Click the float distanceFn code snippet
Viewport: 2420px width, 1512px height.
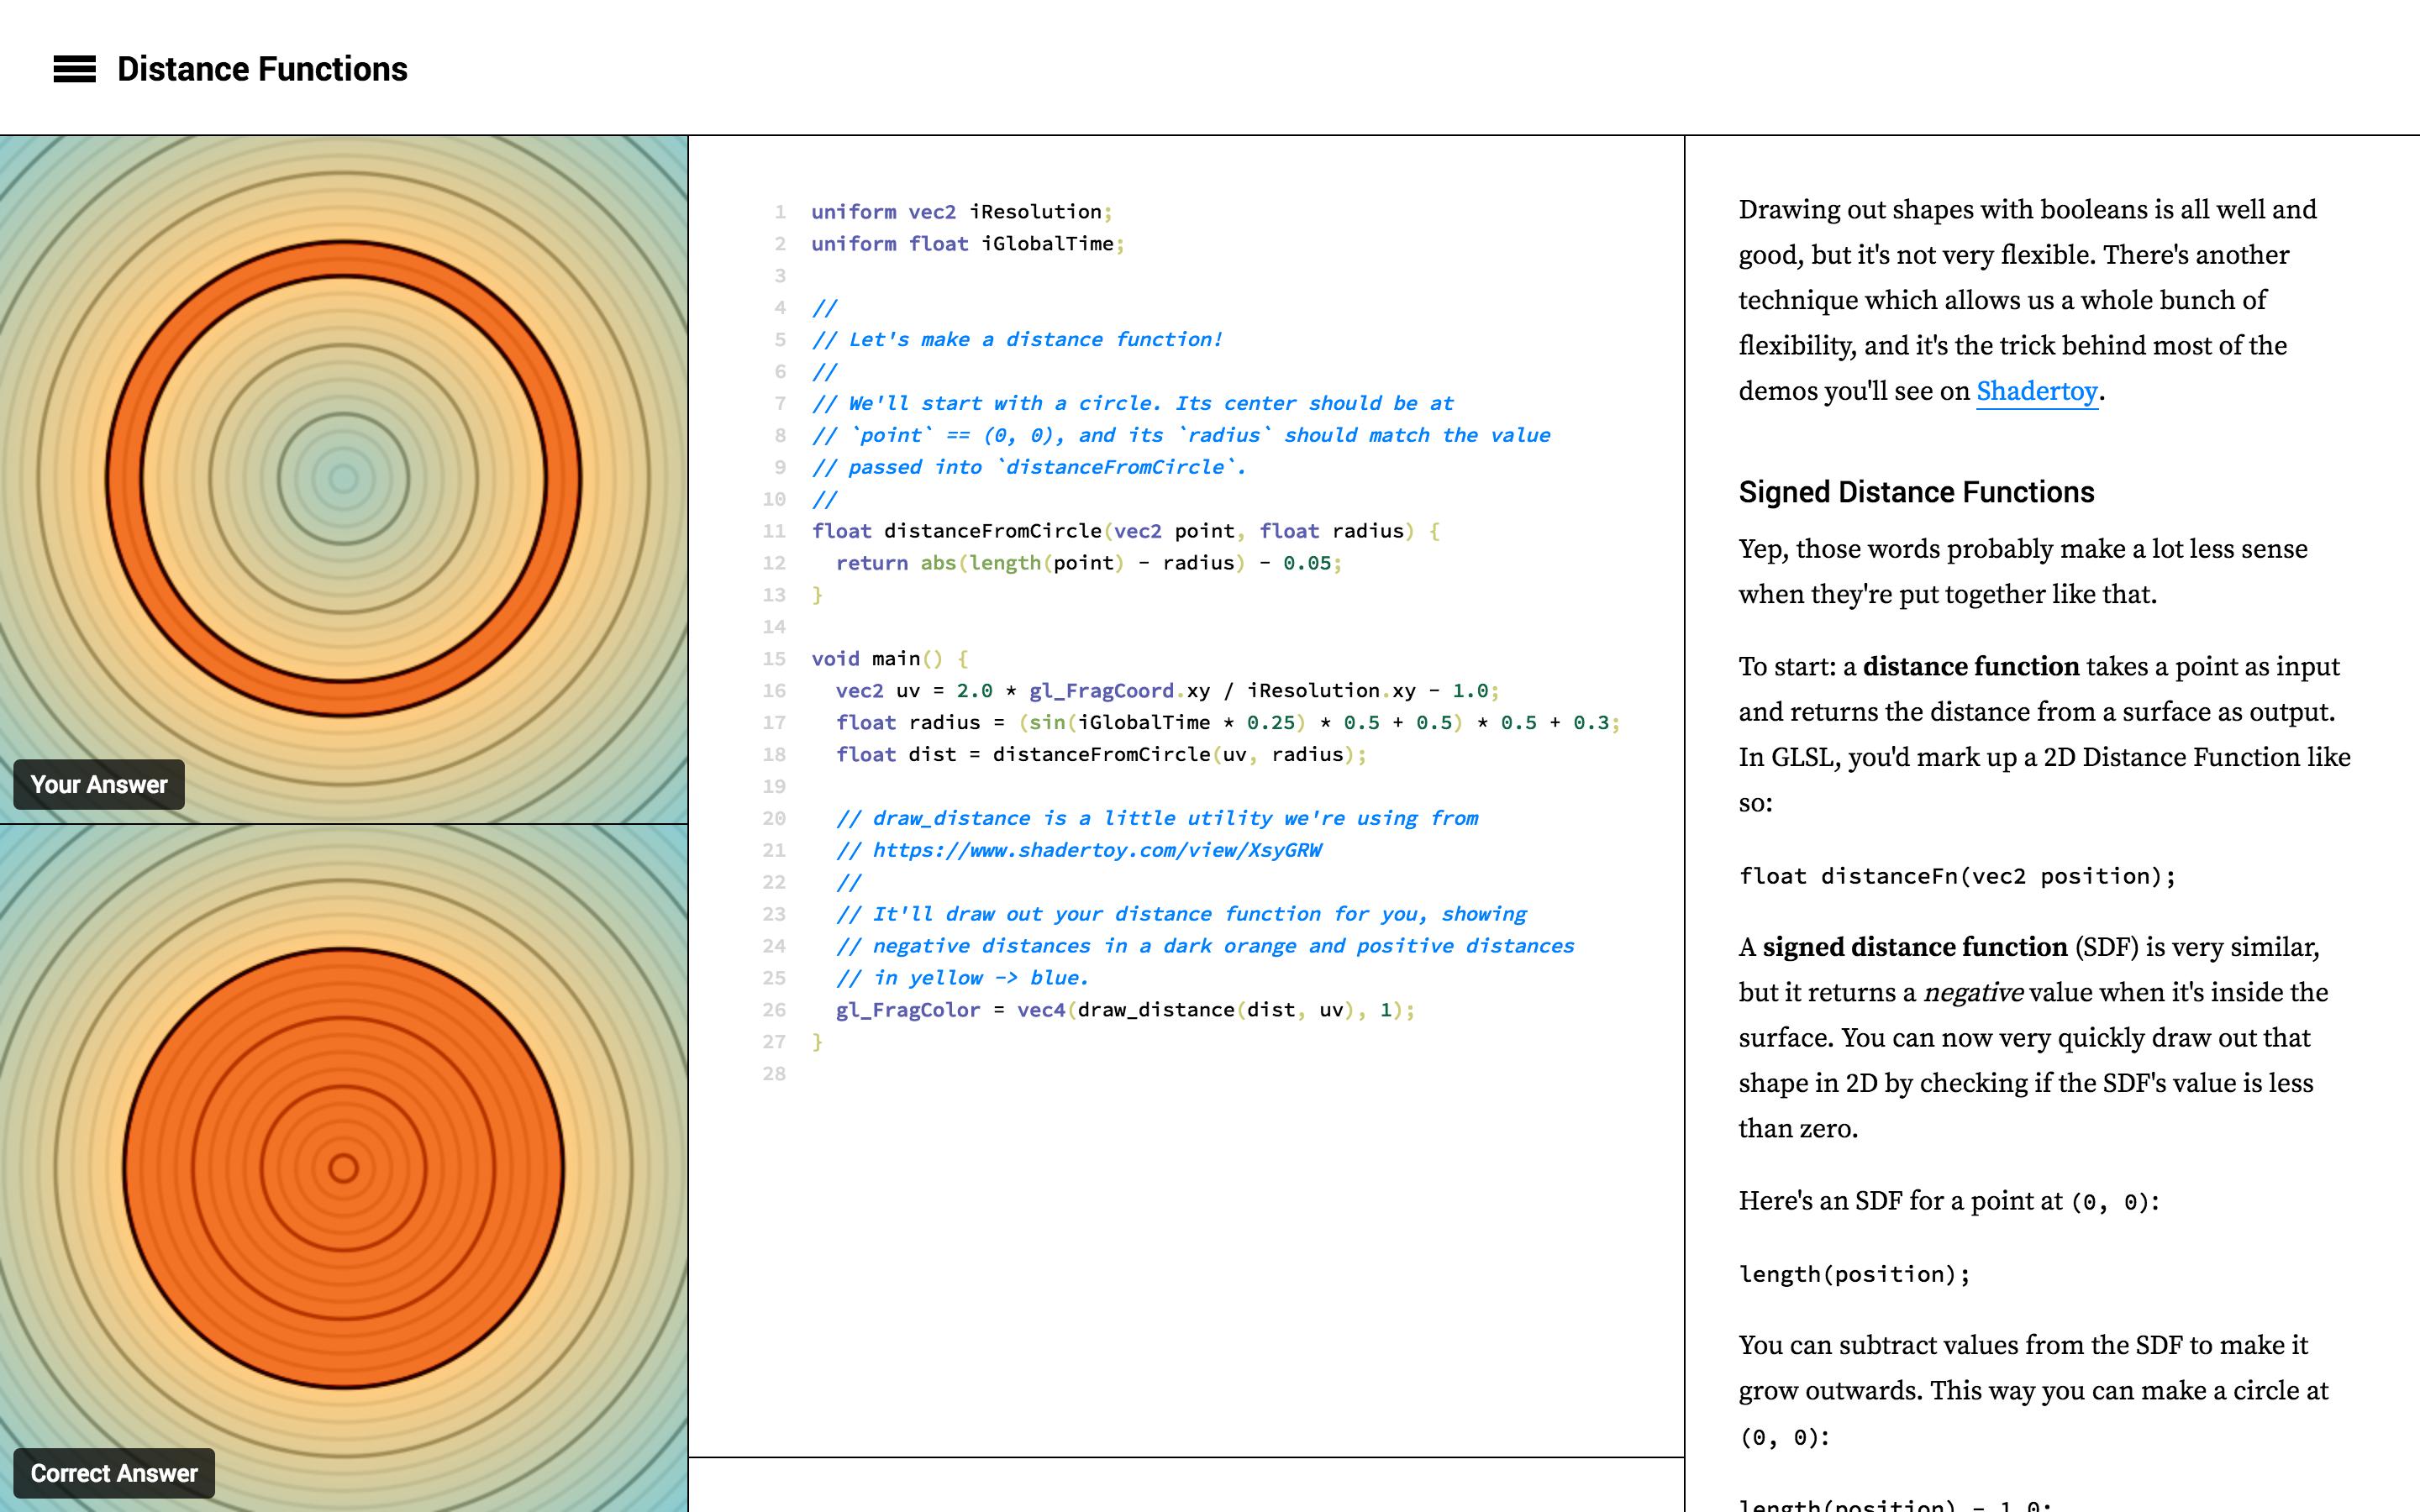tap(1957, 876)
